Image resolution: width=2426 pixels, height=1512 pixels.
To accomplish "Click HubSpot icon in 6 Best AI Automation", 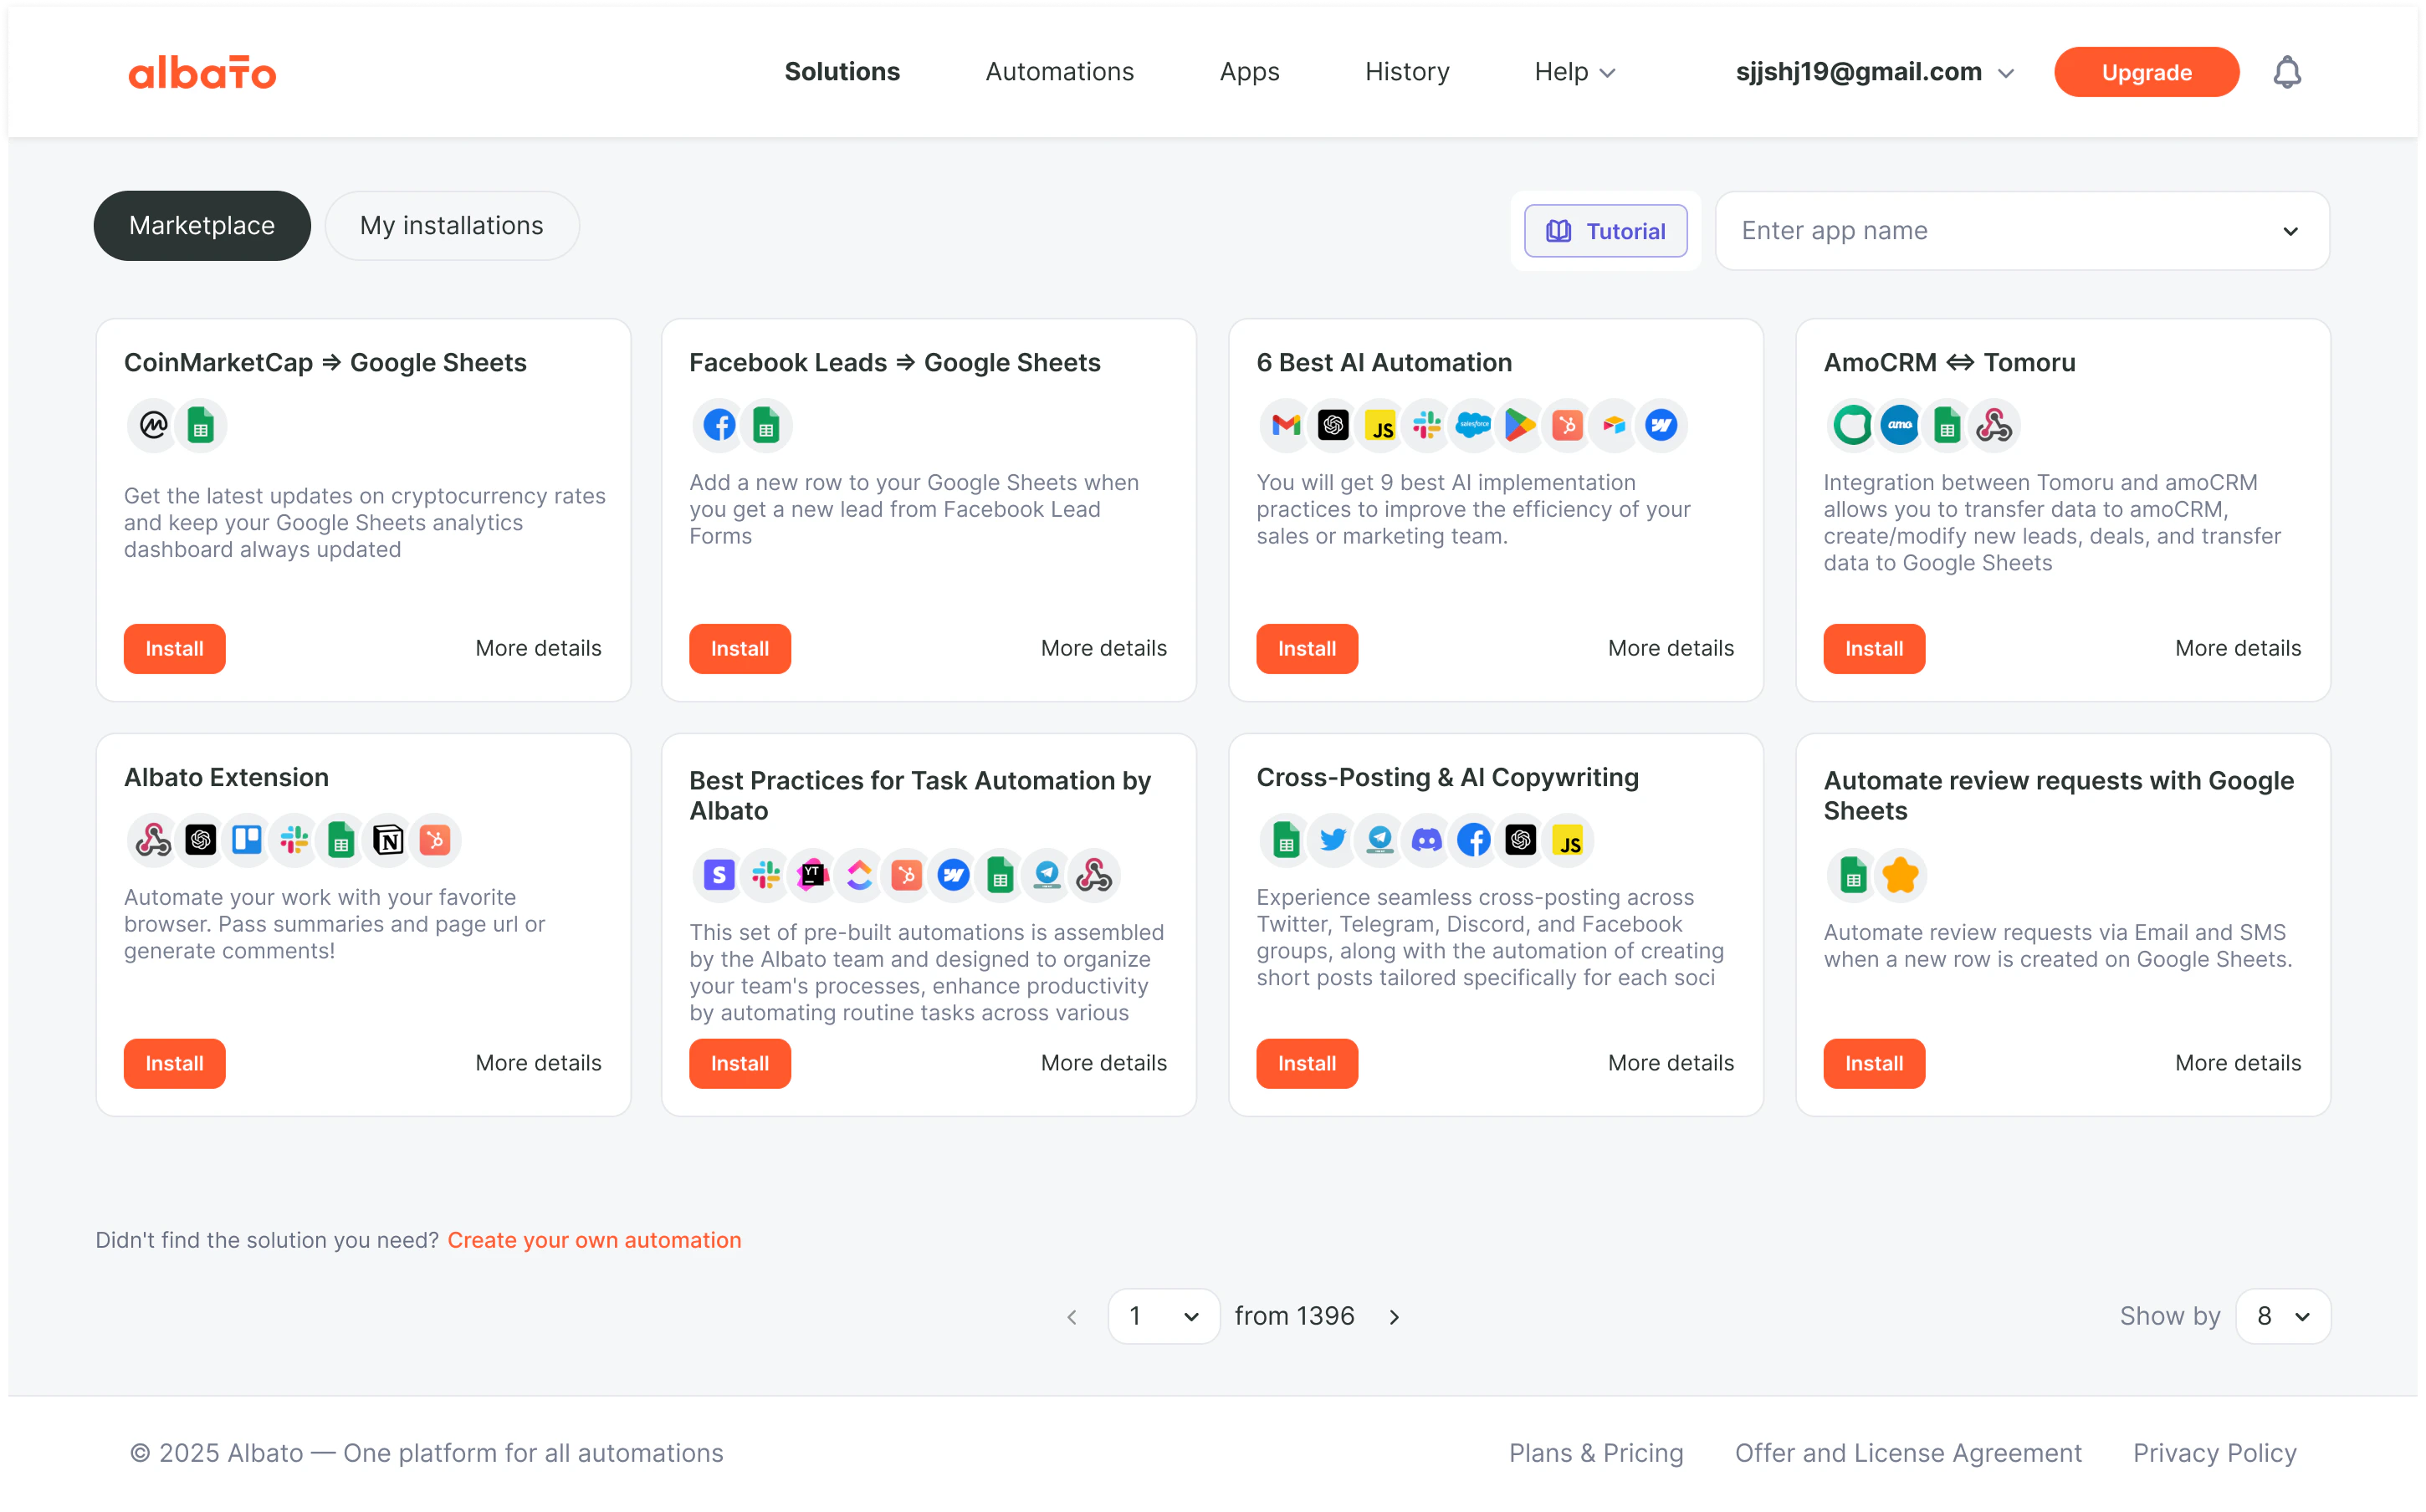I will 1568,426.
